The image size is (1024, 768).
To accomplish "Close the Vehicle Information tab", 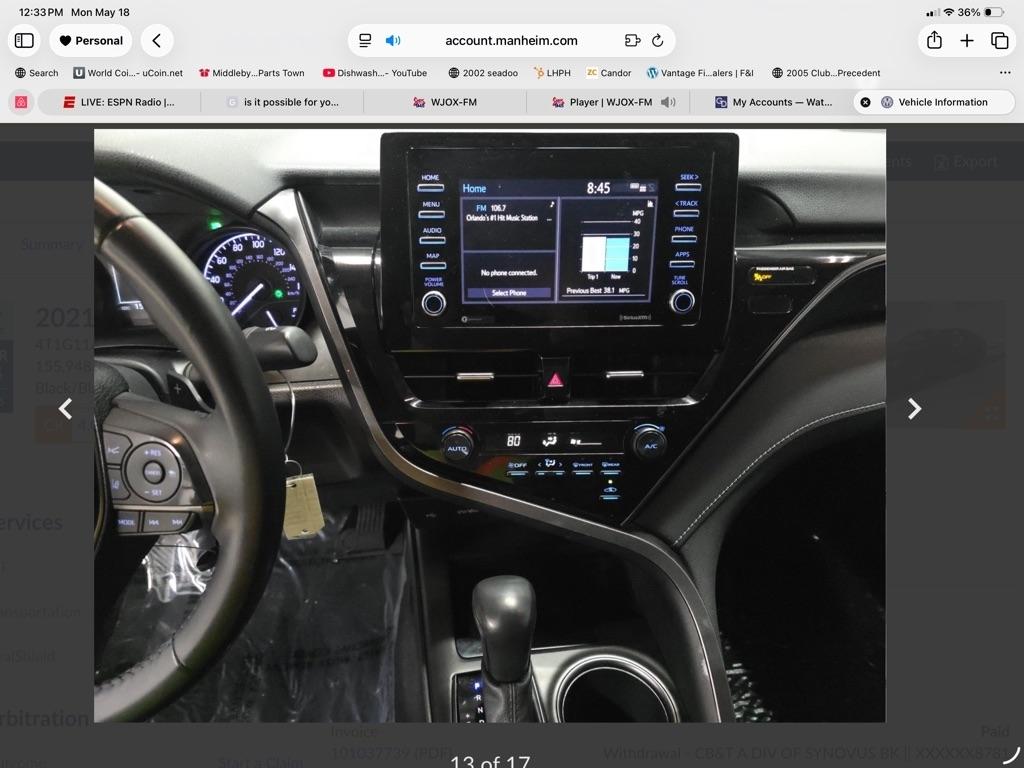I will [x=865, y=103].
